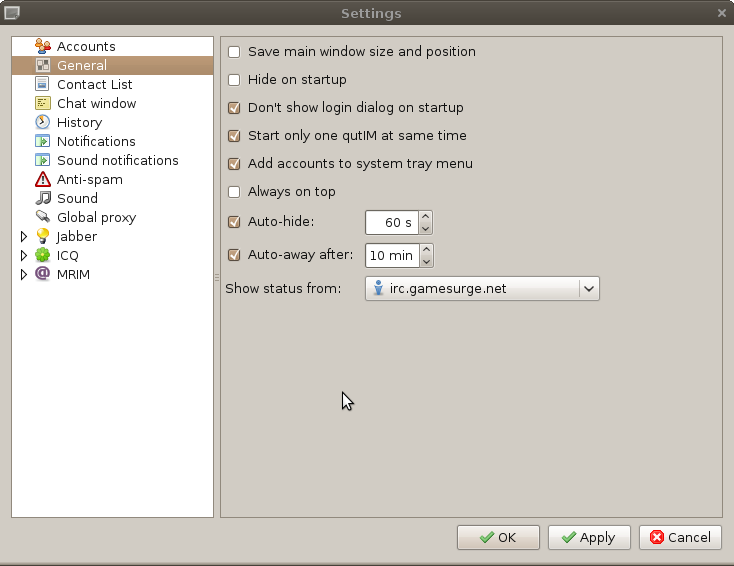
Task: Decrease the Auto-hide seconds value
Action: pyautogui.click(x=426, y=228)
